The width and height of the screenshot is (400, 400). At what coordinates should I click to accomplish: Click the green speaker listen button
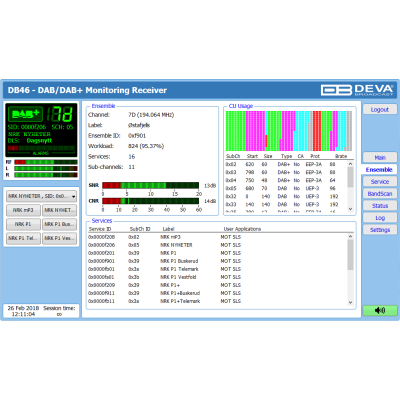[380, 310]
